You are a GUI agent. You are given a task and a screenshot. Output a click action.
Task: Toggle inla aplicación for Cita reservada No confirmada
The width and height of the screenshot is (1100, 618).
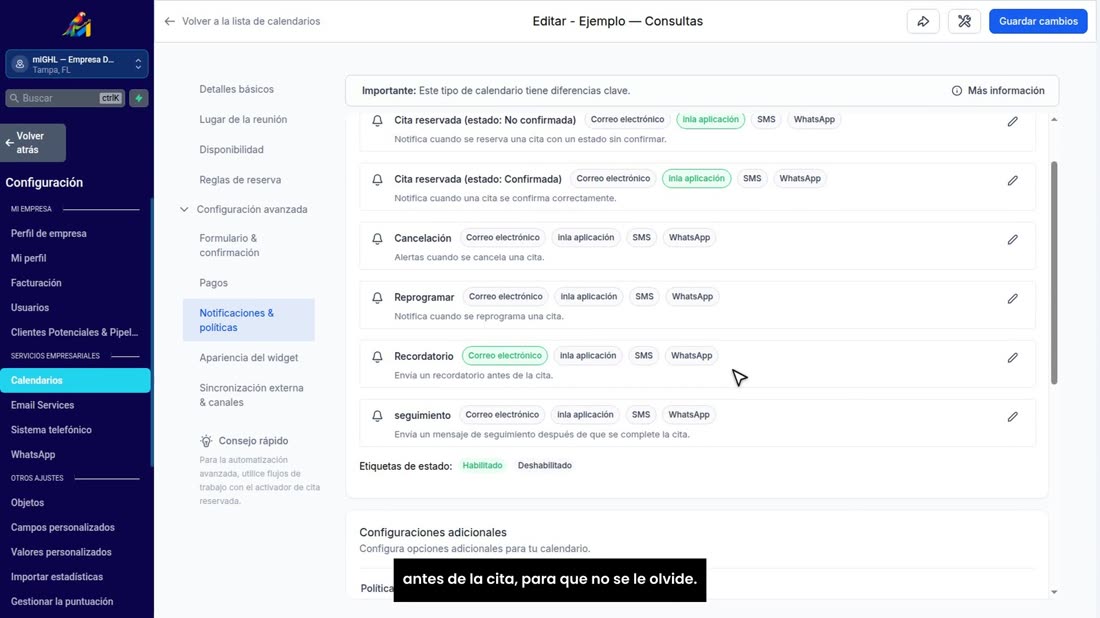point(710,119)
